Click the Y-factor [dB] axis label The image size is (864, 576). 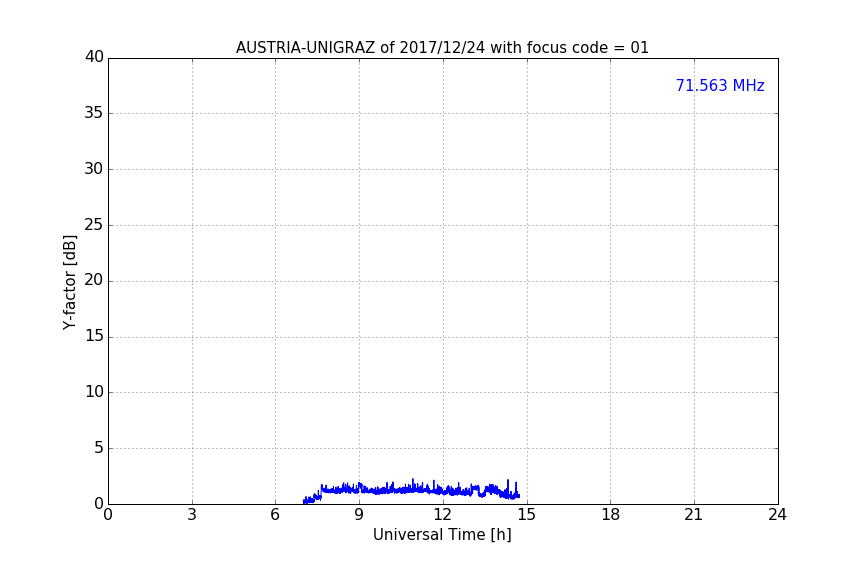[x=69, y=282]
